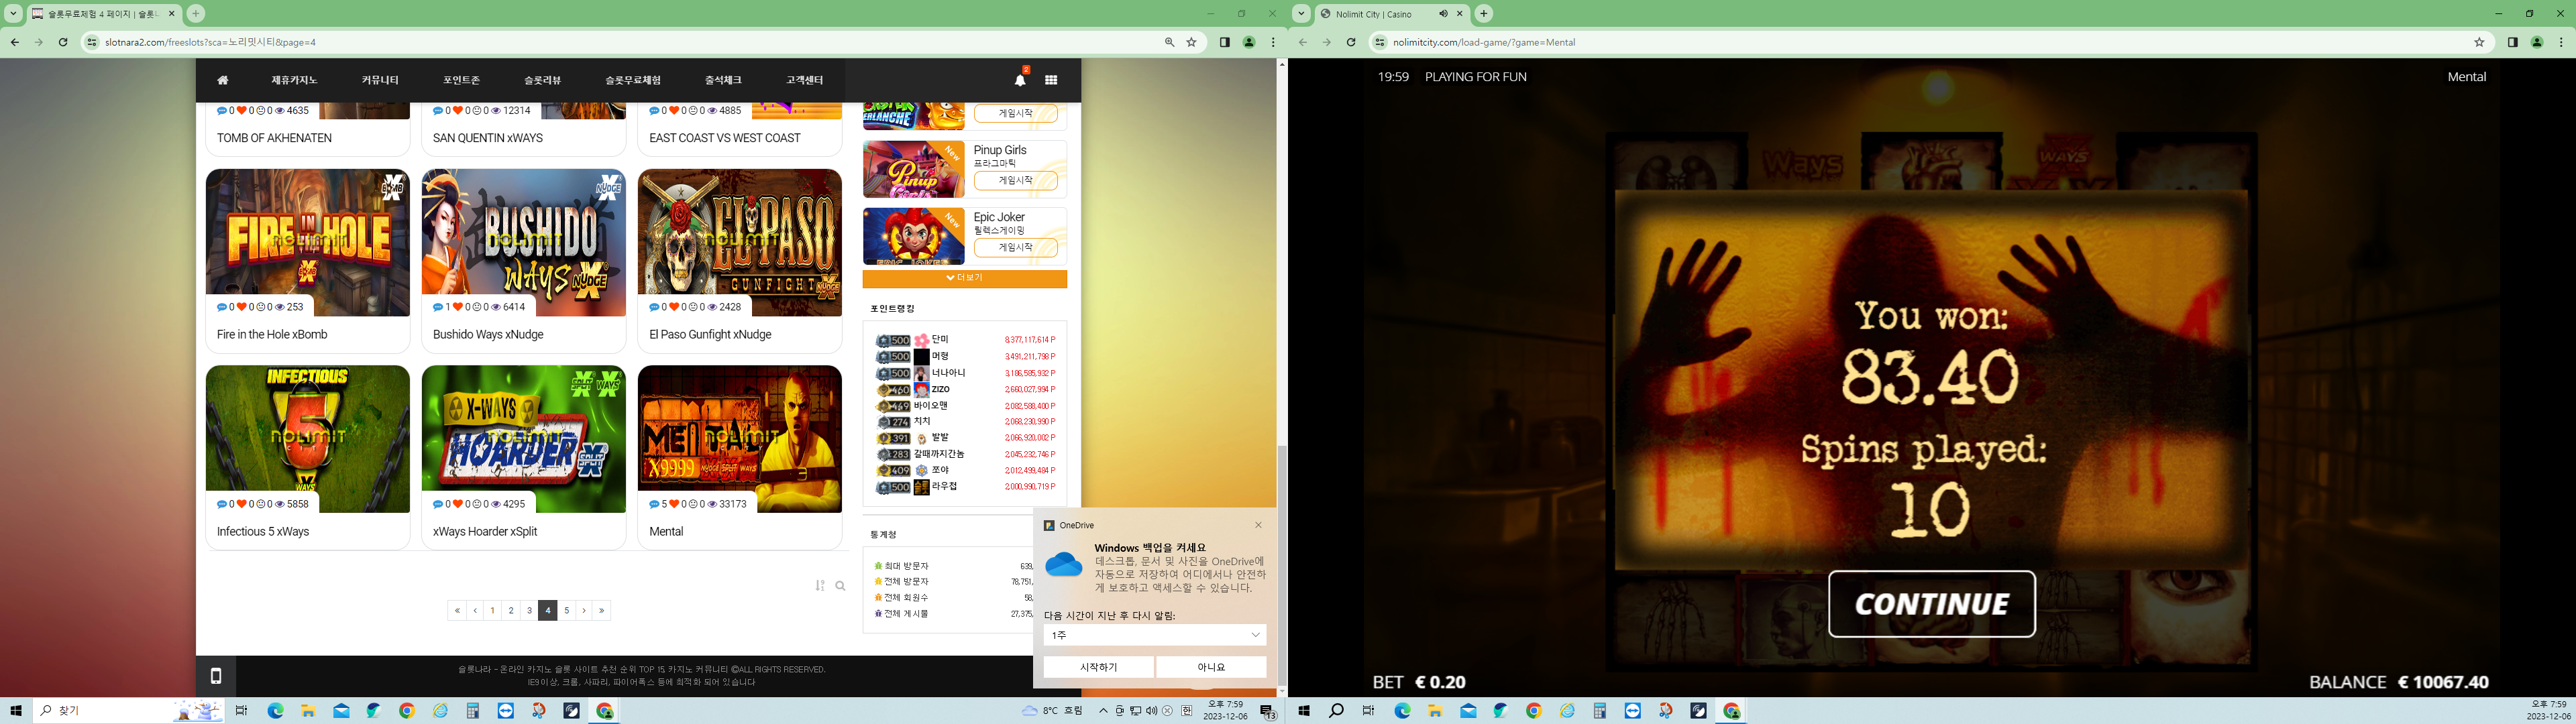The width and height of the screenshot is (2576, 724).
Task: Open the 출석체크 menu
Action: click(x=723, y=80)
